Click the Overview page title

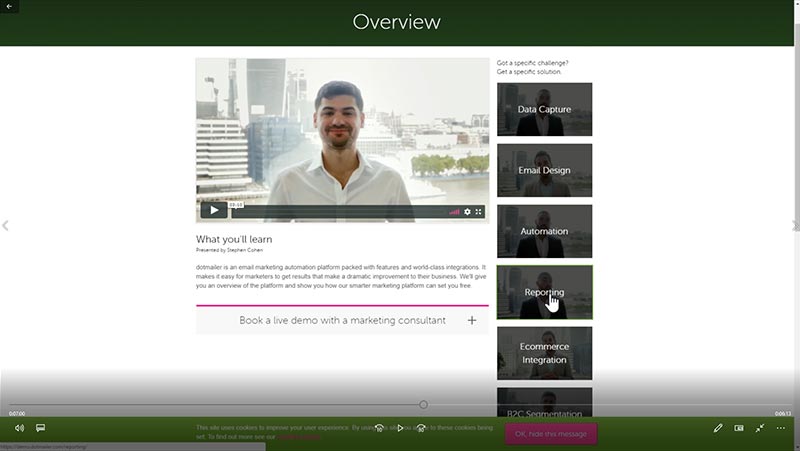pos(396,22)
